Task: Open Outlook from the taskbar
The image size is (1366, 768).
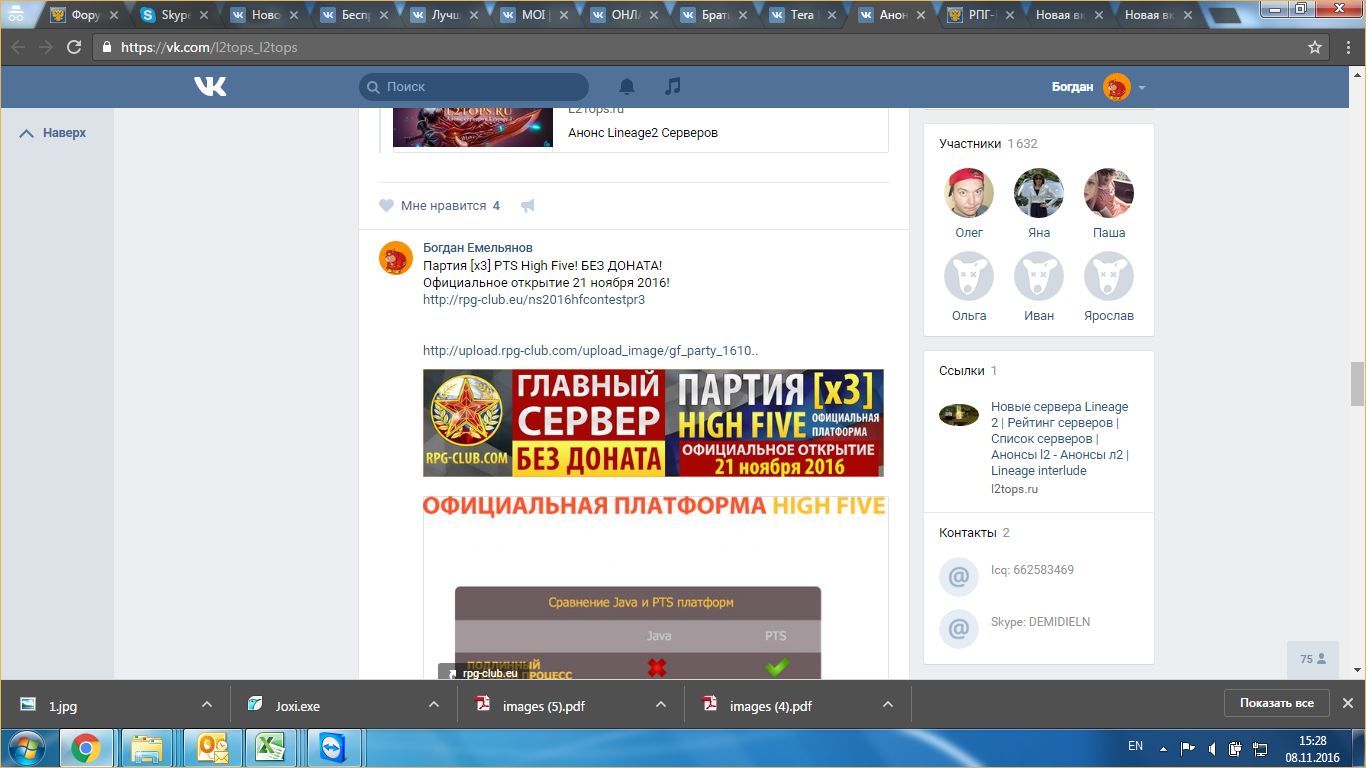Action: coord(211,749)
